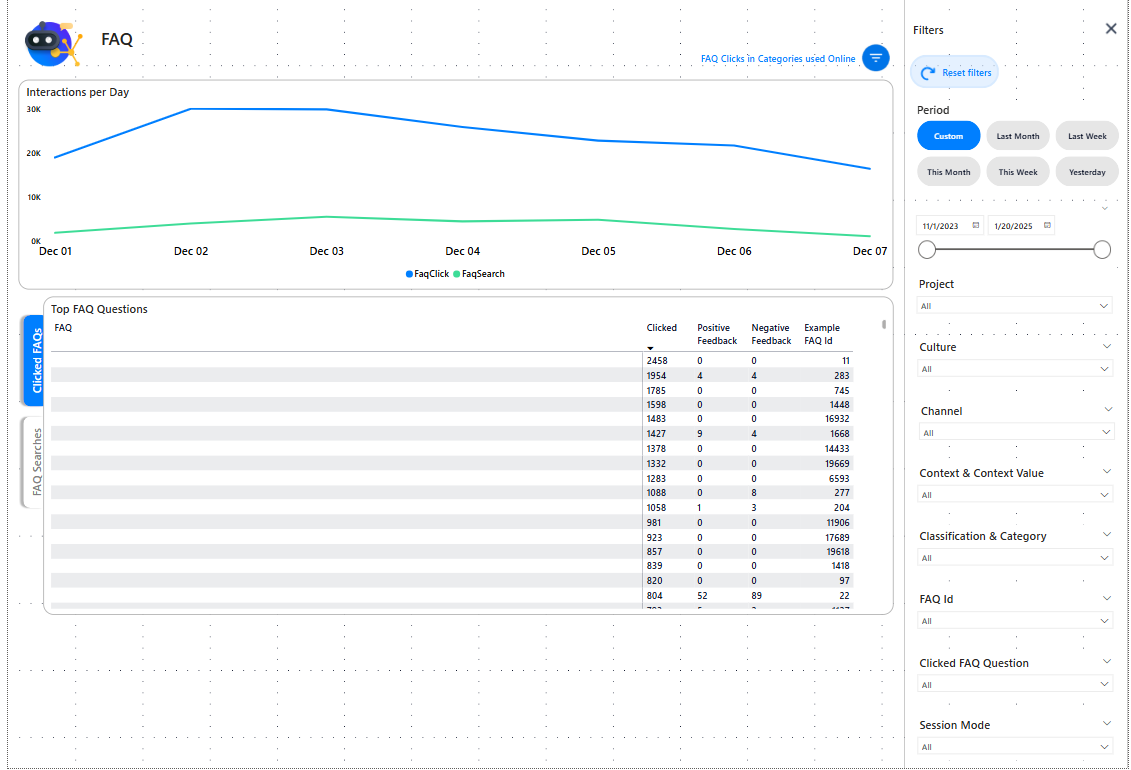The width and height of the screenshot is (1131, 770).
Task: Click the Reset filters button
Action: 955,73
